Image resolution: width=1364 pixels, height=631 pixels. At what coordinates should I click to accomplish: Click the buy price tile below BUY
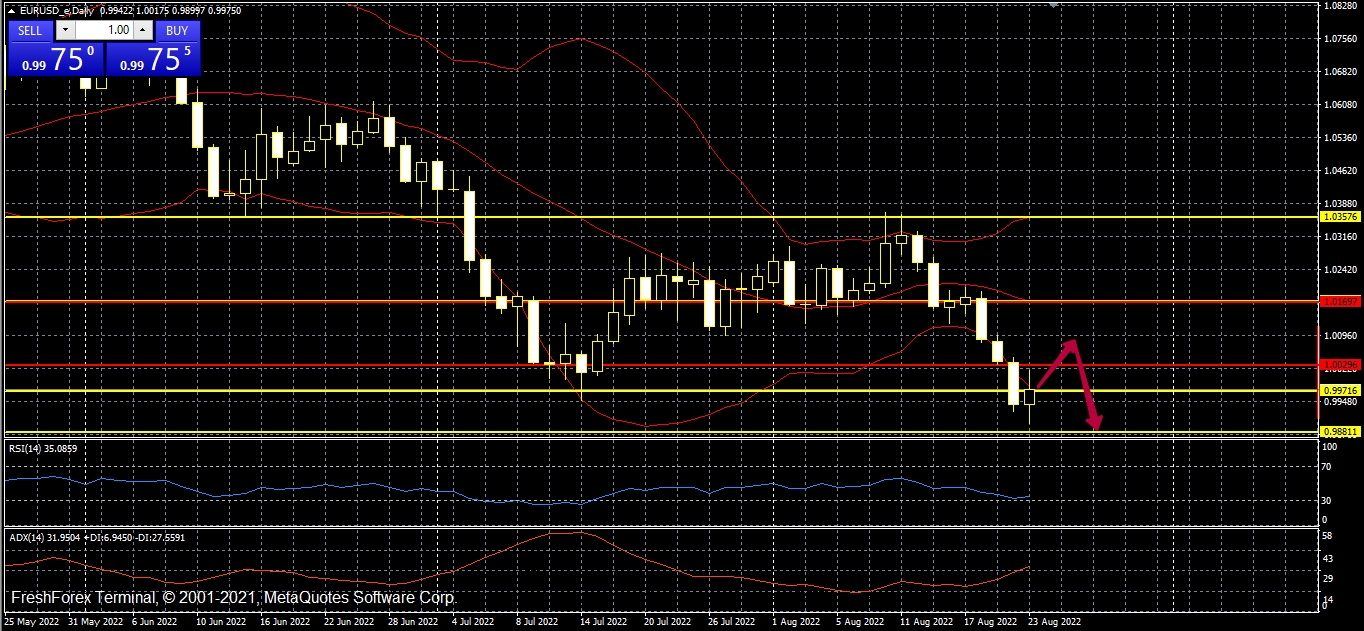coord(153,59)
